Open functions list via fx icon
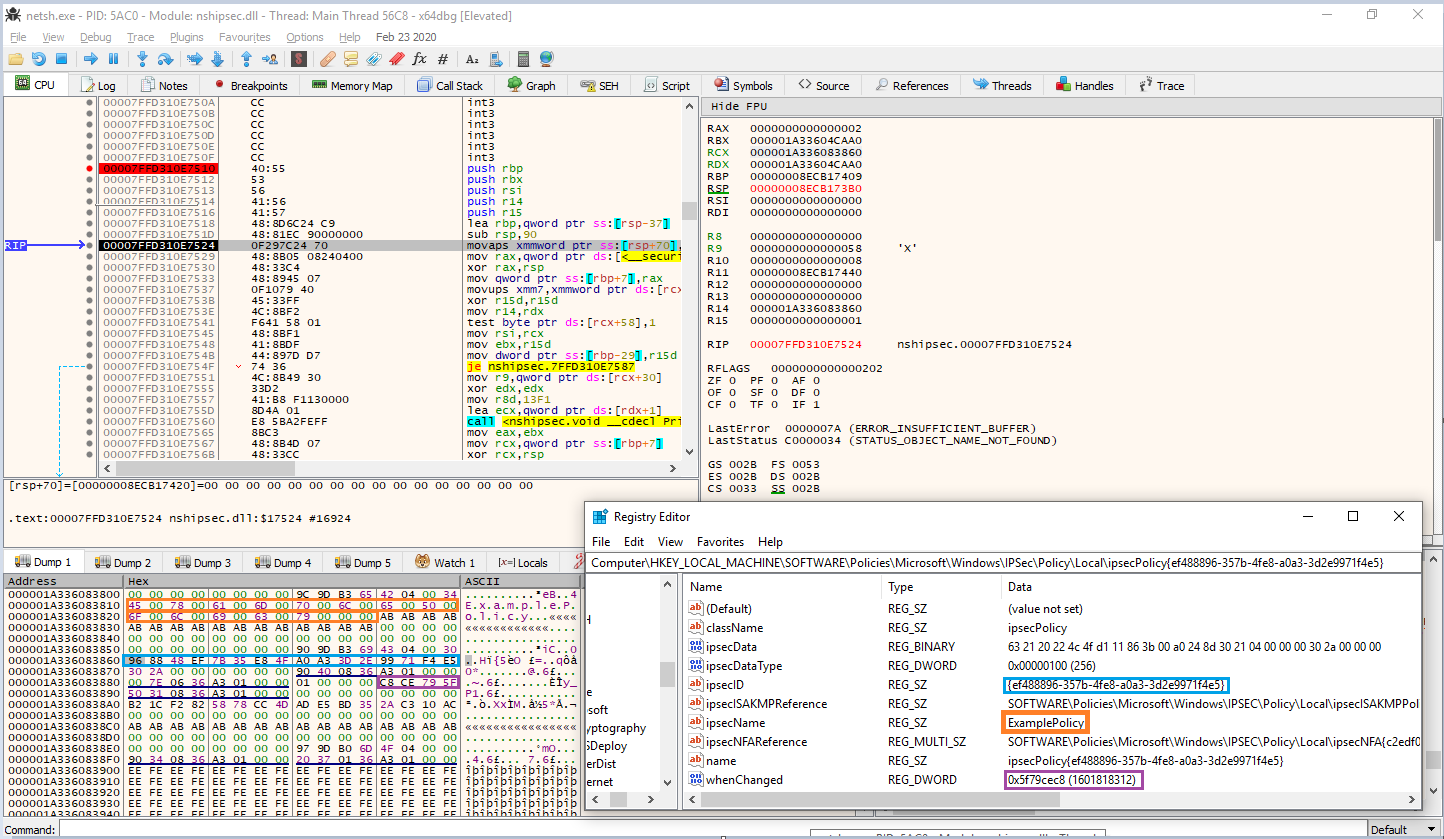The width and height of the screenshot is (1444, 839). pos(419,59)
